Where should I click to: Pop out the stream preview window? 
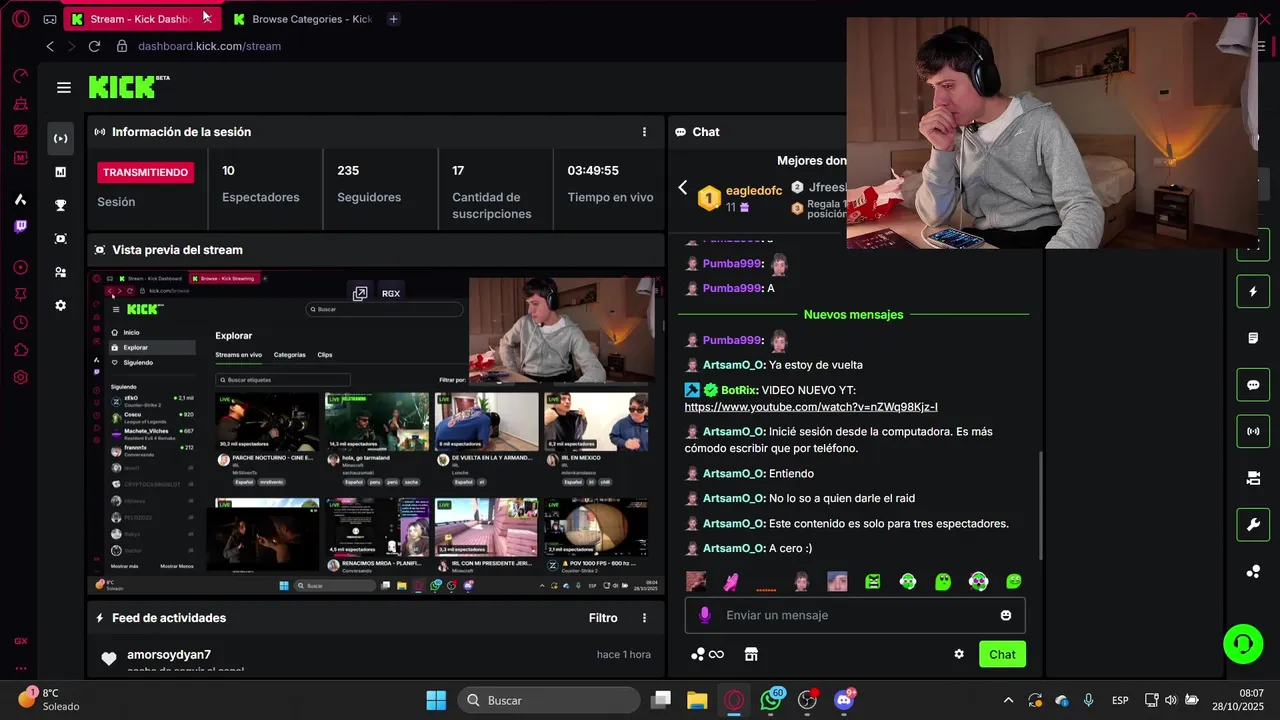(x=360, y=293)
